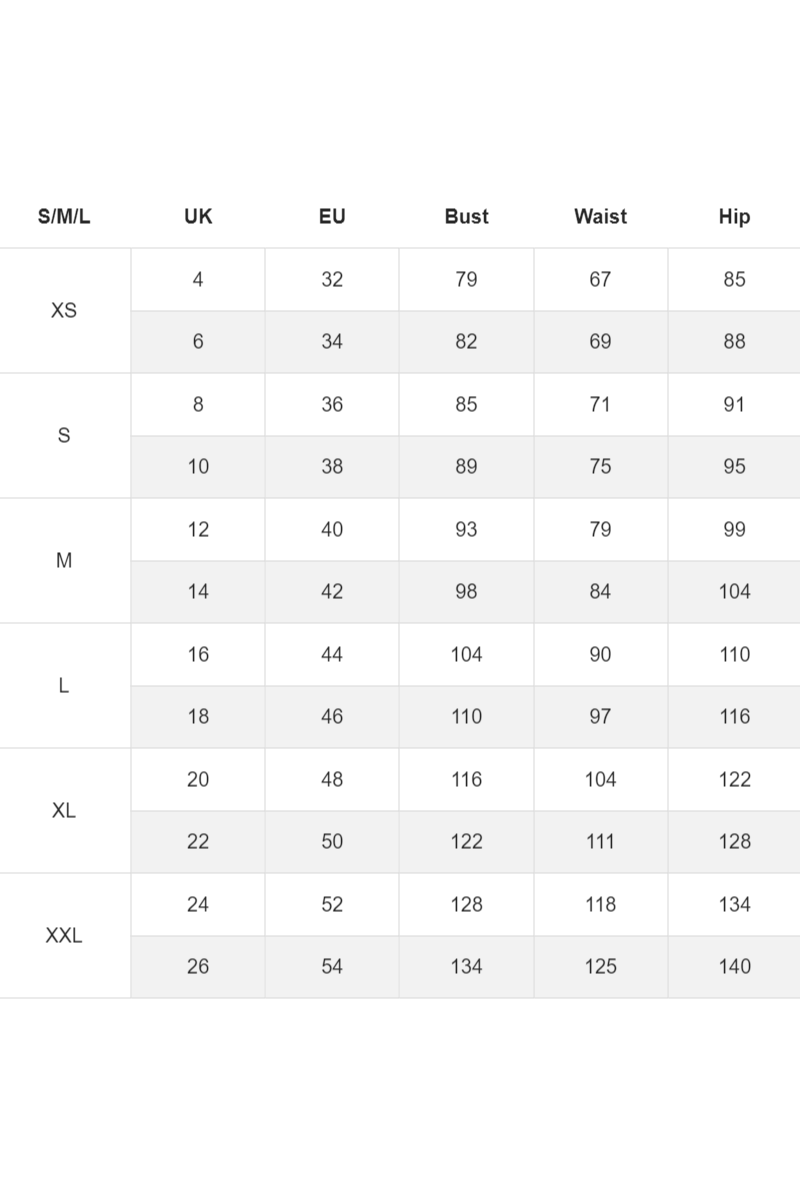Click EU size 38 cell
Viewport: 800px width, 1200px height.
(x=332, y=467)
